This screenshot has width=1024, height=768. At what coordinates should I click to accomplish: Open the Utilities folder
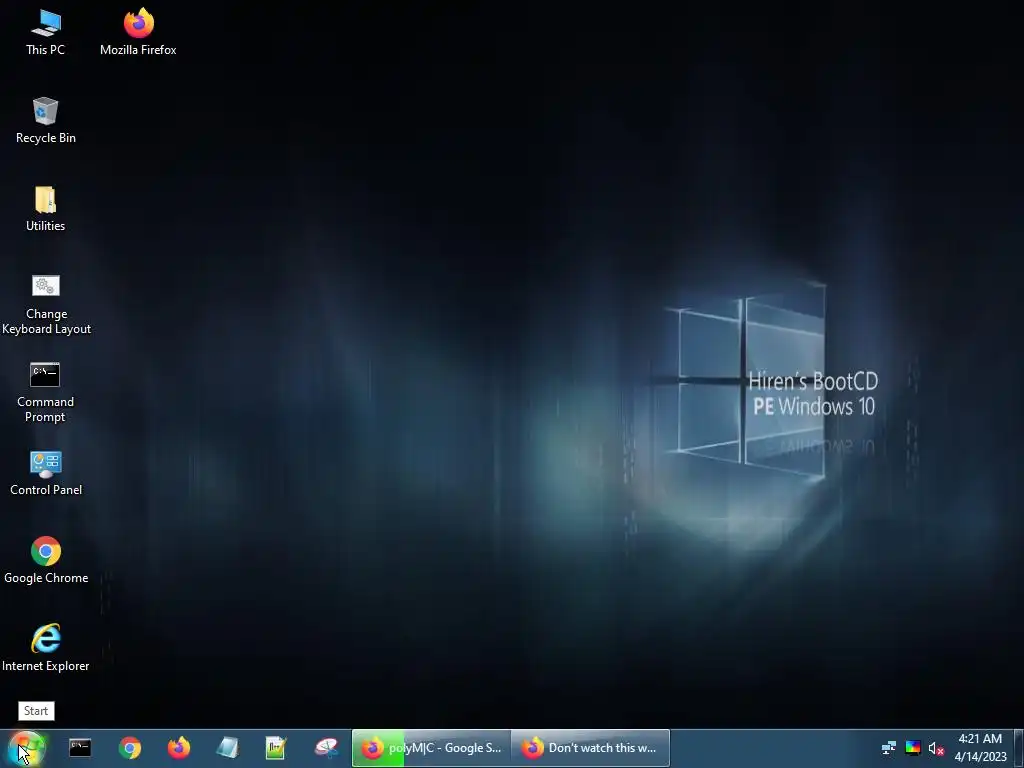(45, 209)
